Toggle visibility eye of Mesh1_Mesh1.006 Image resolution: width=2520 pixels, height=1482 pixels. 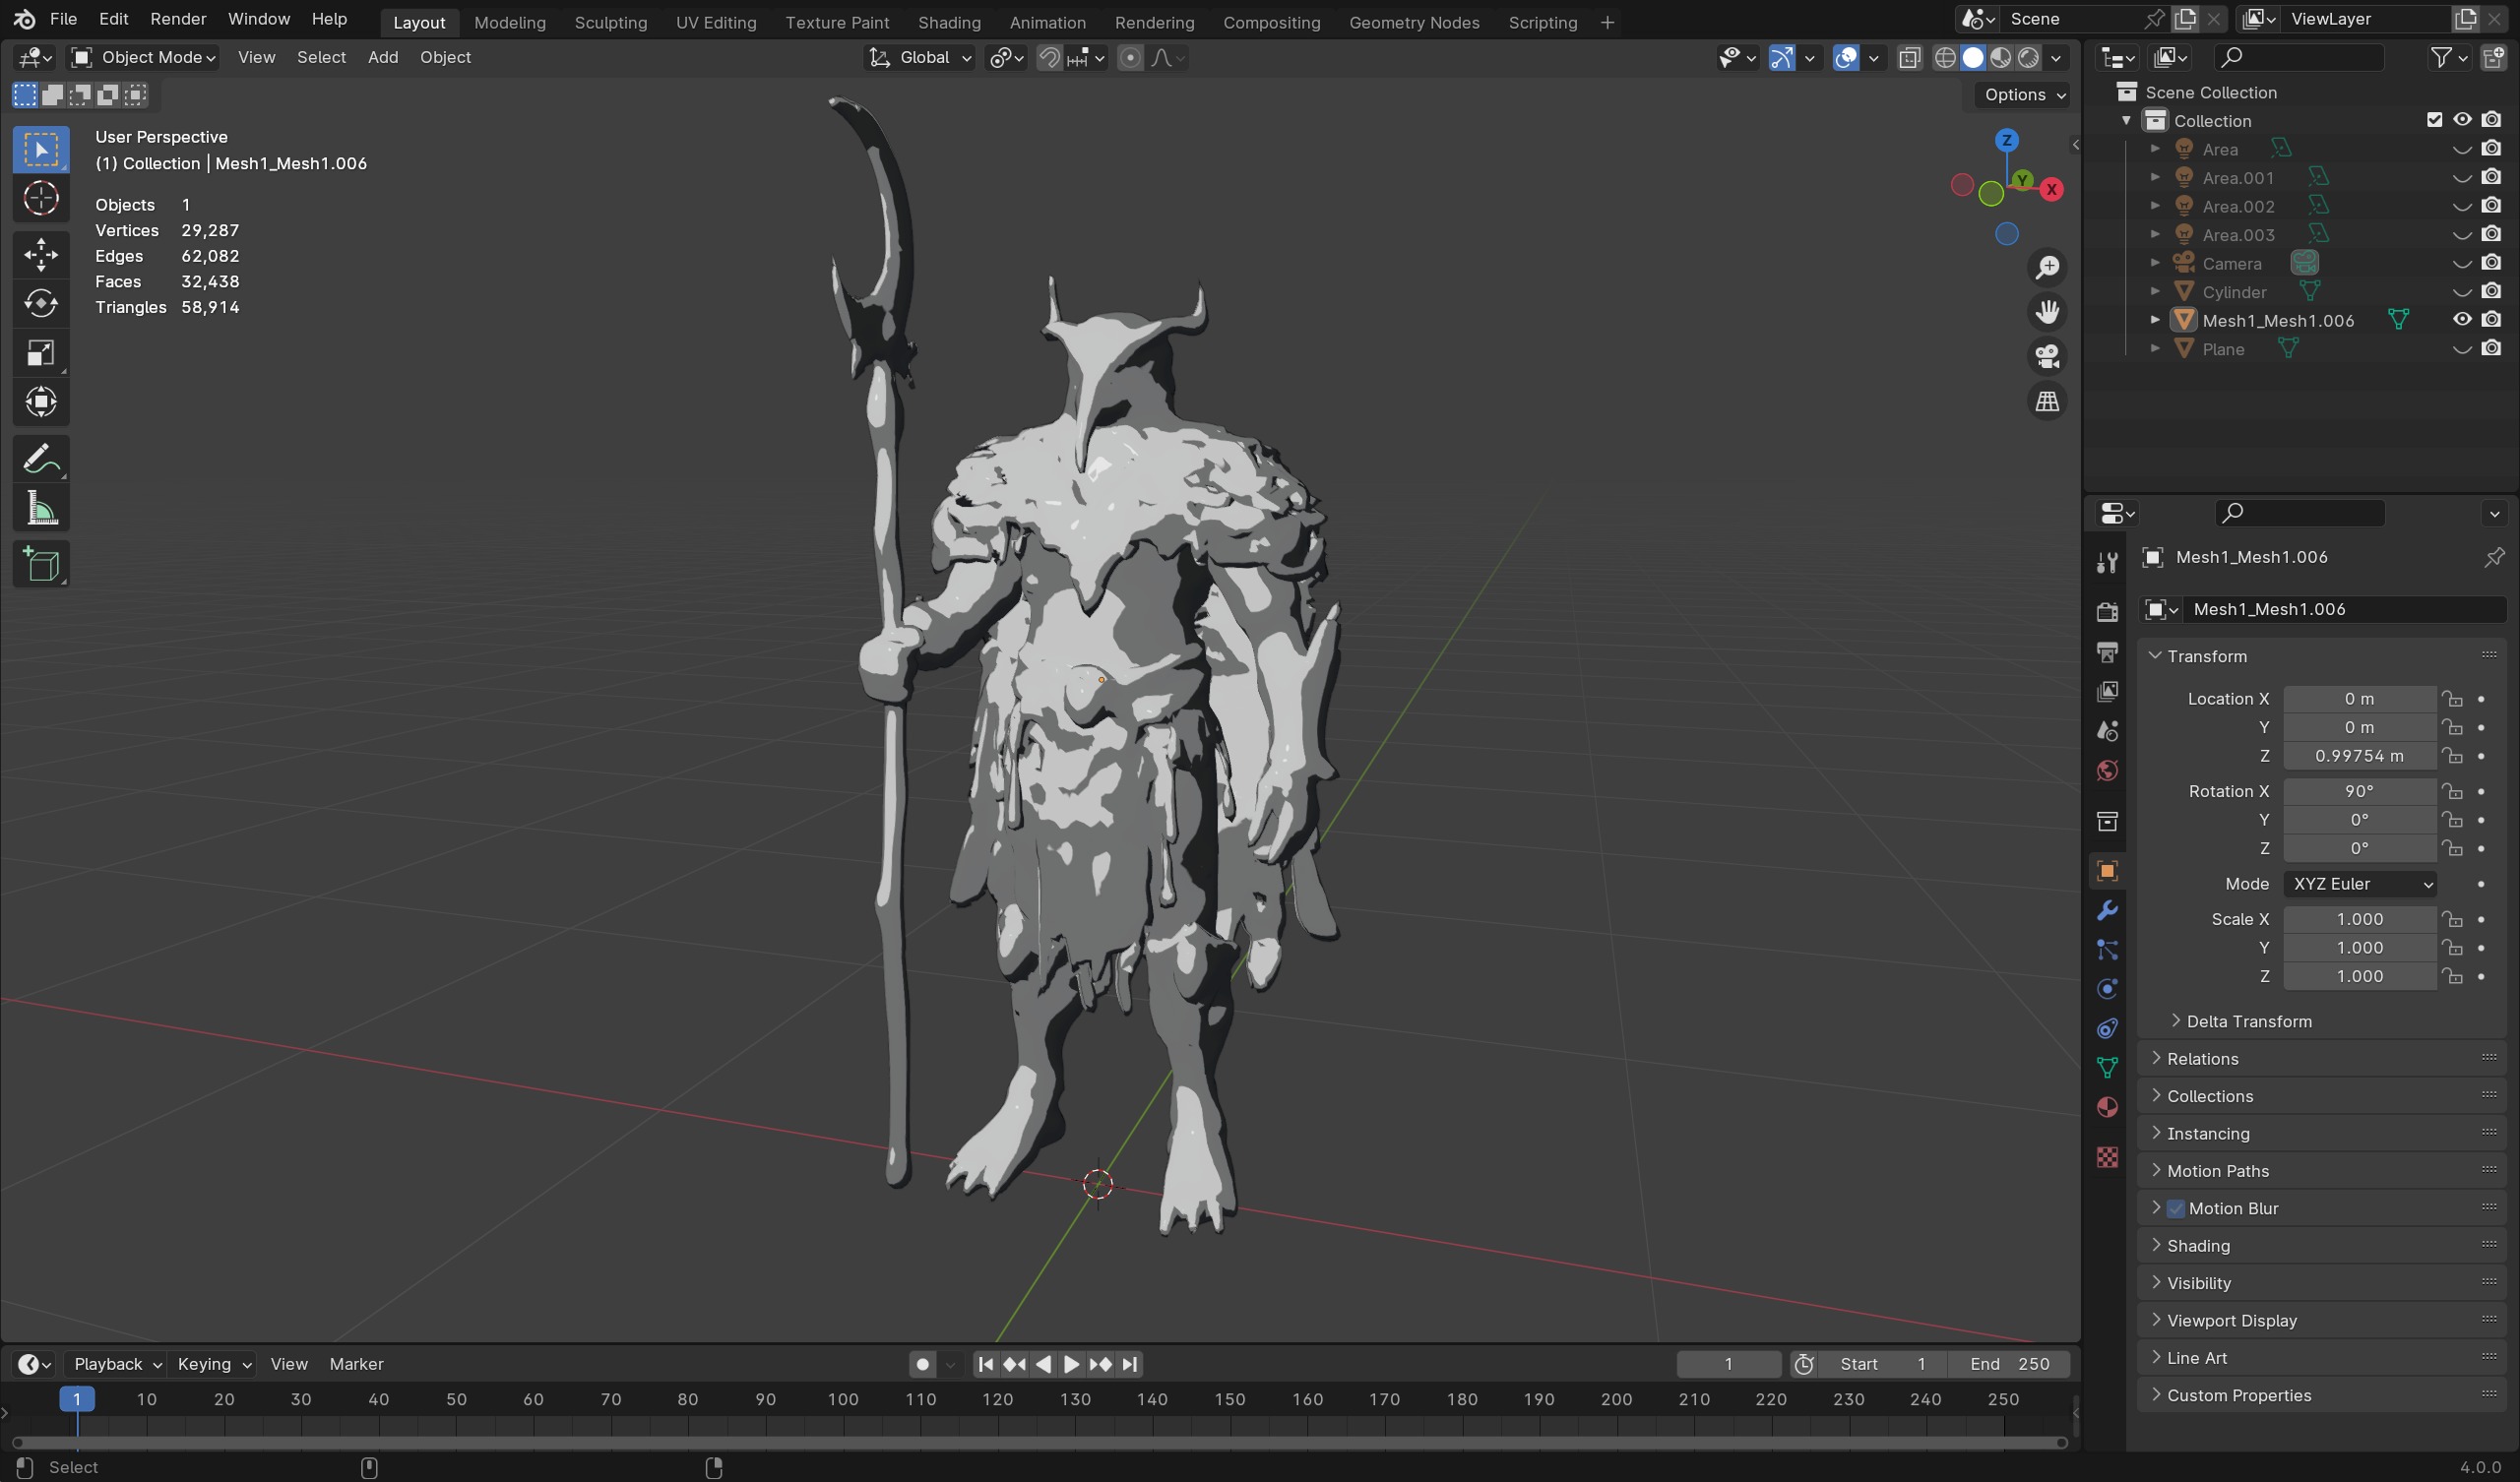(2462, 320)
